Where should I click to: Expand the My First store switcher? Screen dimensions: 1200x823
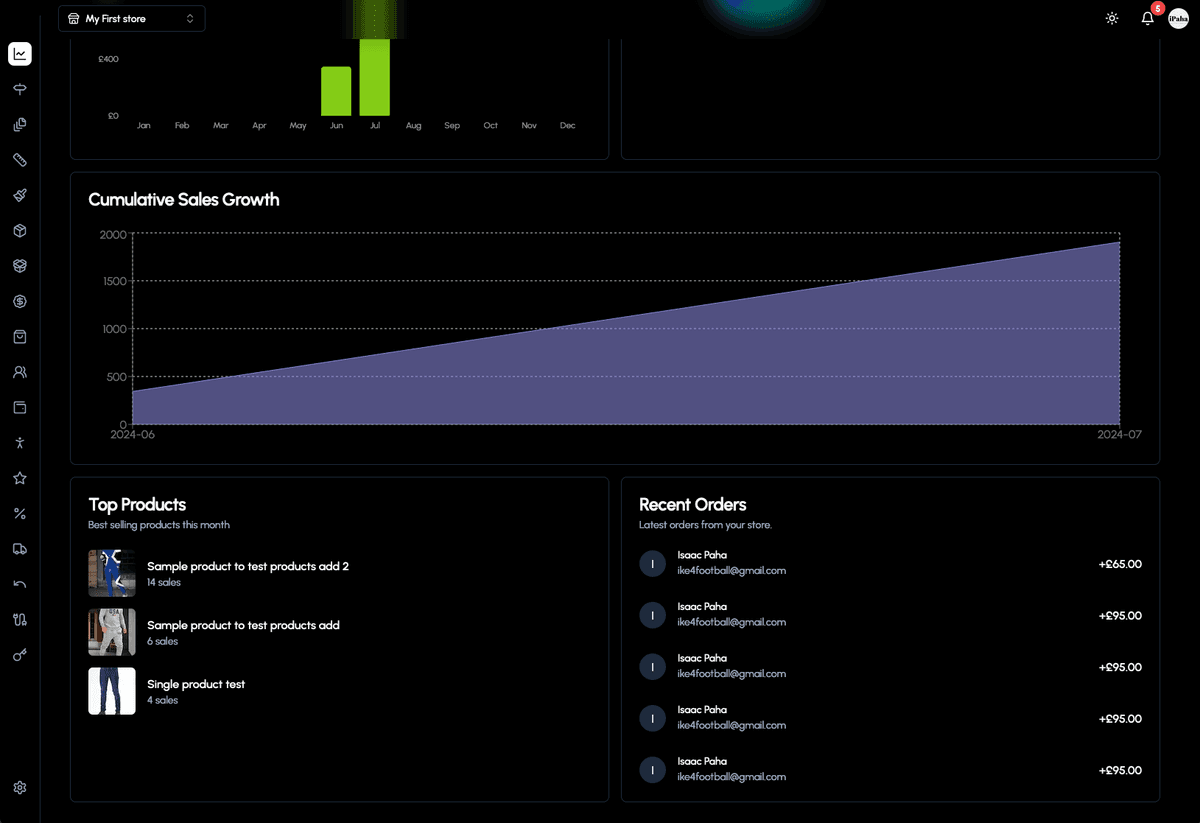pyautogui.click(x=132, y=19)
